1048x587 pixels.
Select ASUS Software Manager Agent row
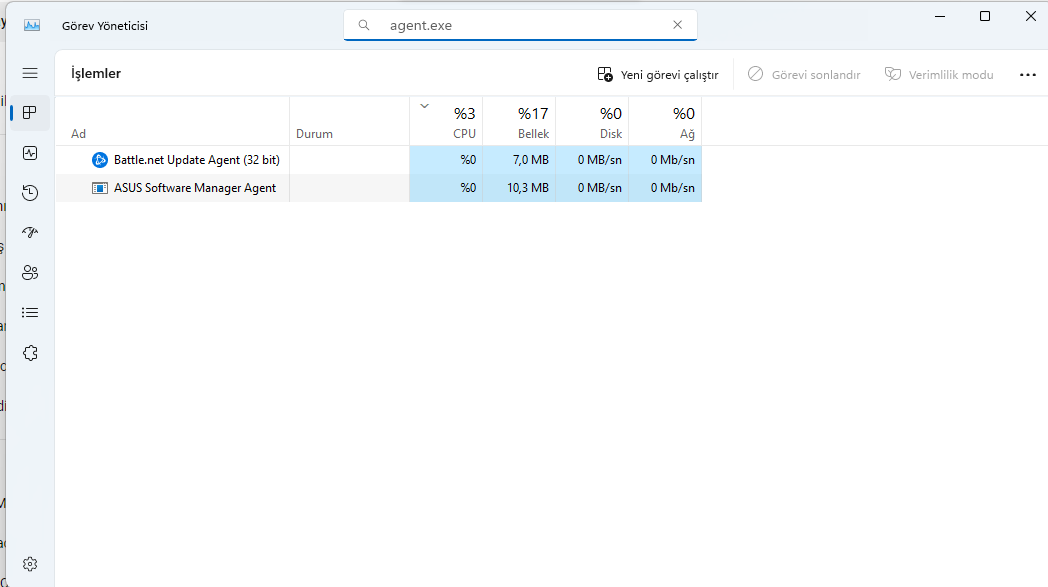(x=194, y=188)
